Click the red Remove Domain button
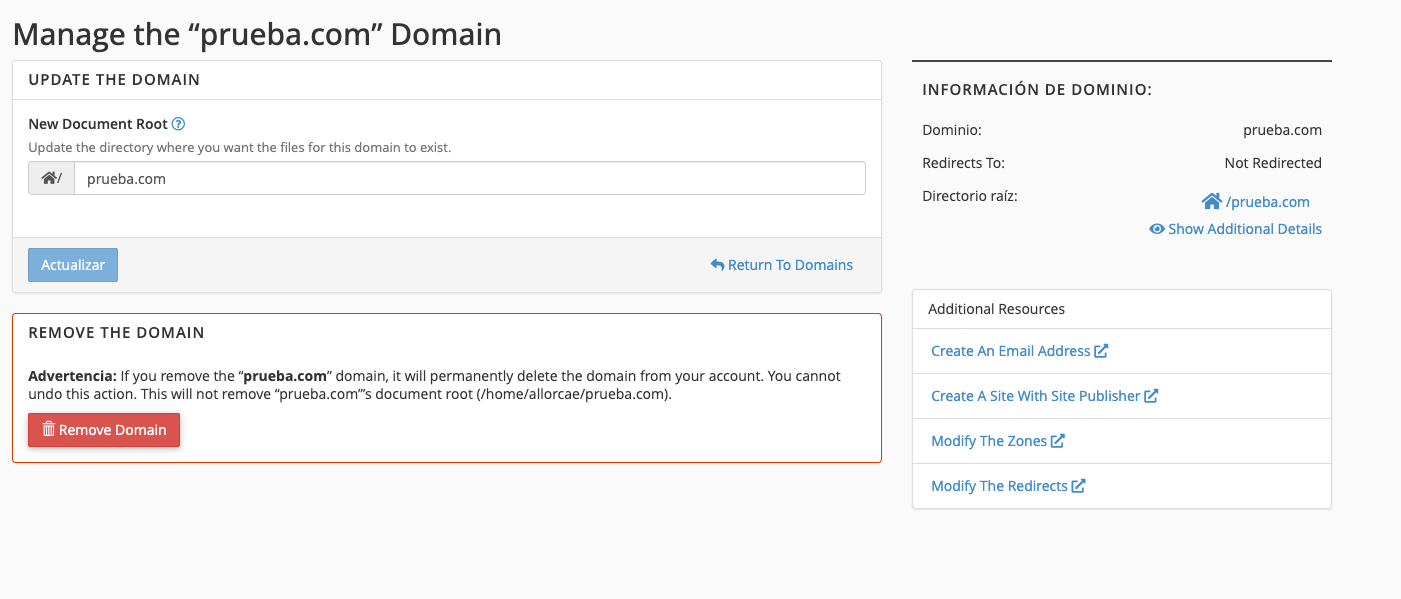1401x599 pixels. [104, 430]
